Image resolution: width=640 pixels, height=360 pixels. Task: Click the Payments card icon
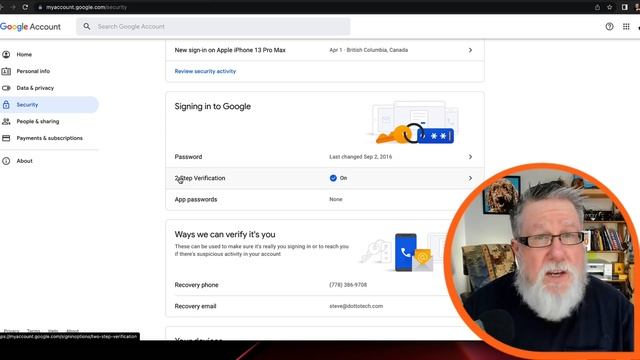pos(6,138)
